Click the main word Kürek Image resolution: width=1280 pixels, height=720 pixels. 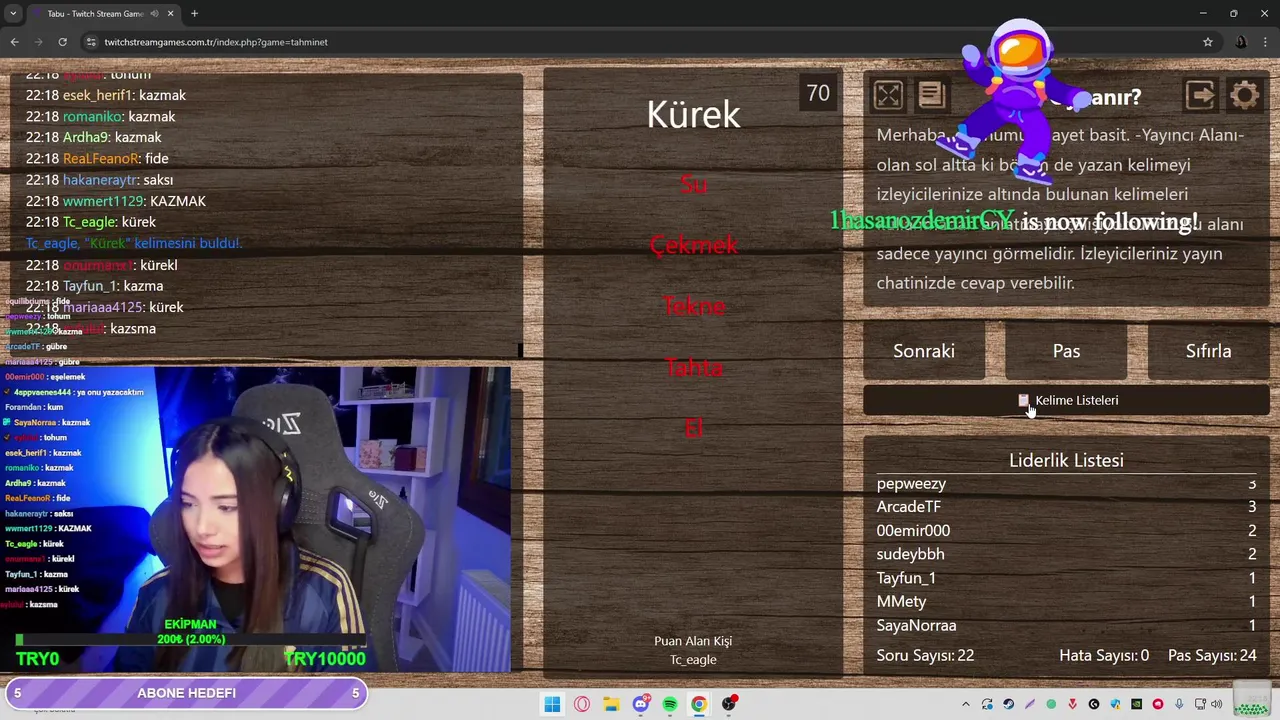tap(693, 114)
